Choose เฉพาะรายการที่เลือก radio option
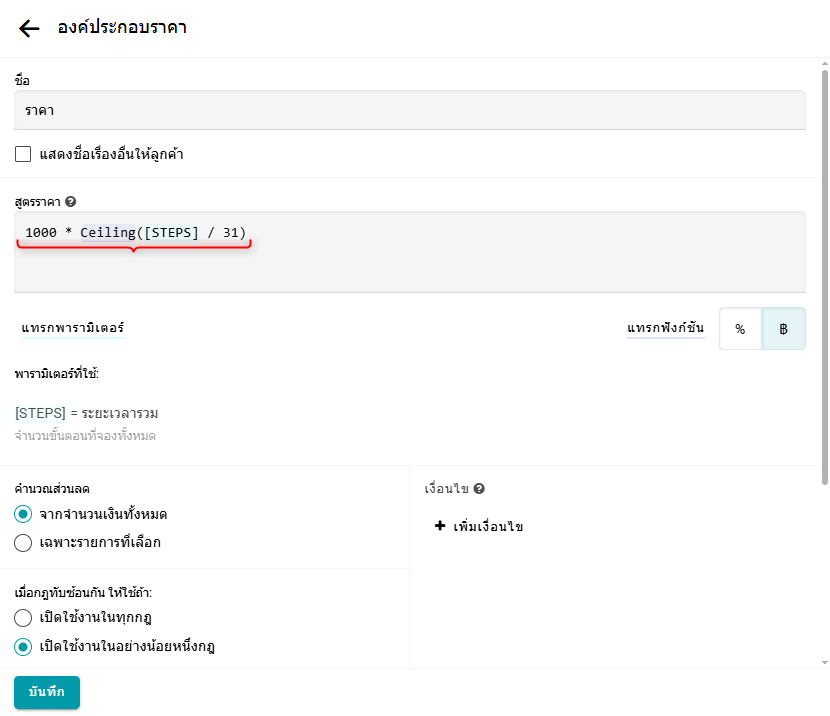 point(23,543)
